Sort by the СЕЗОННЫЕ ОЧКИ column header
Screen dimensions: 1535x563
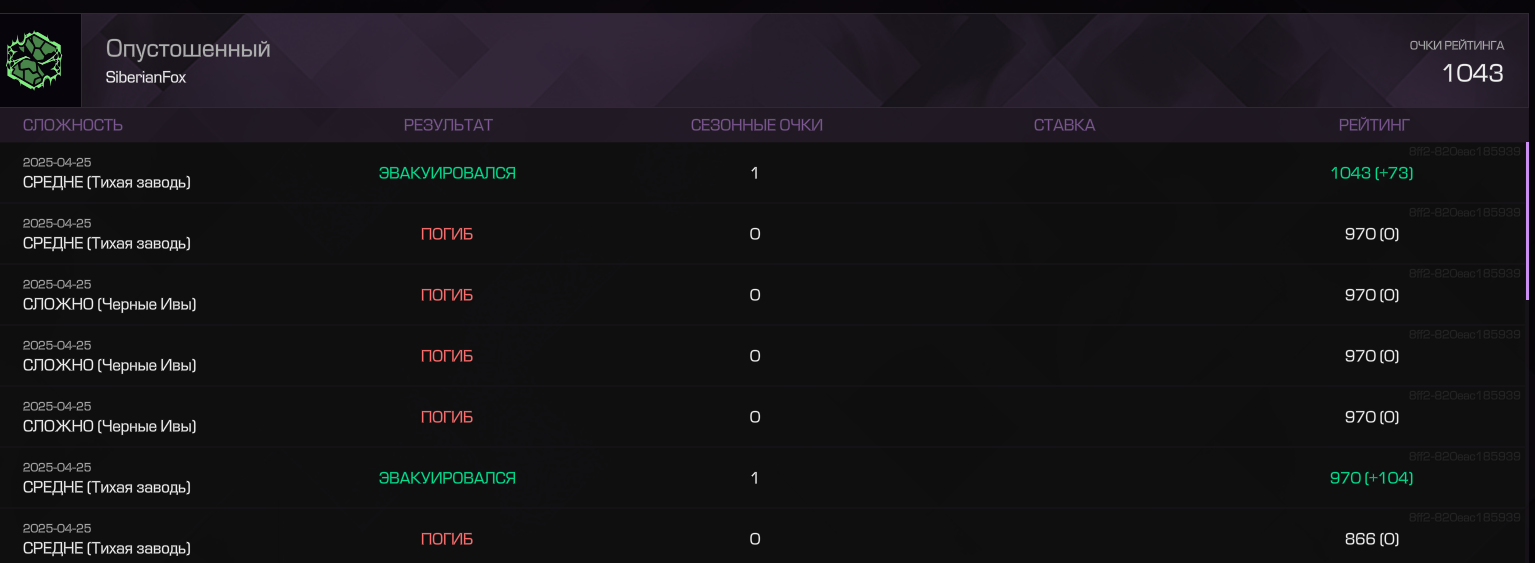point(756,125)
